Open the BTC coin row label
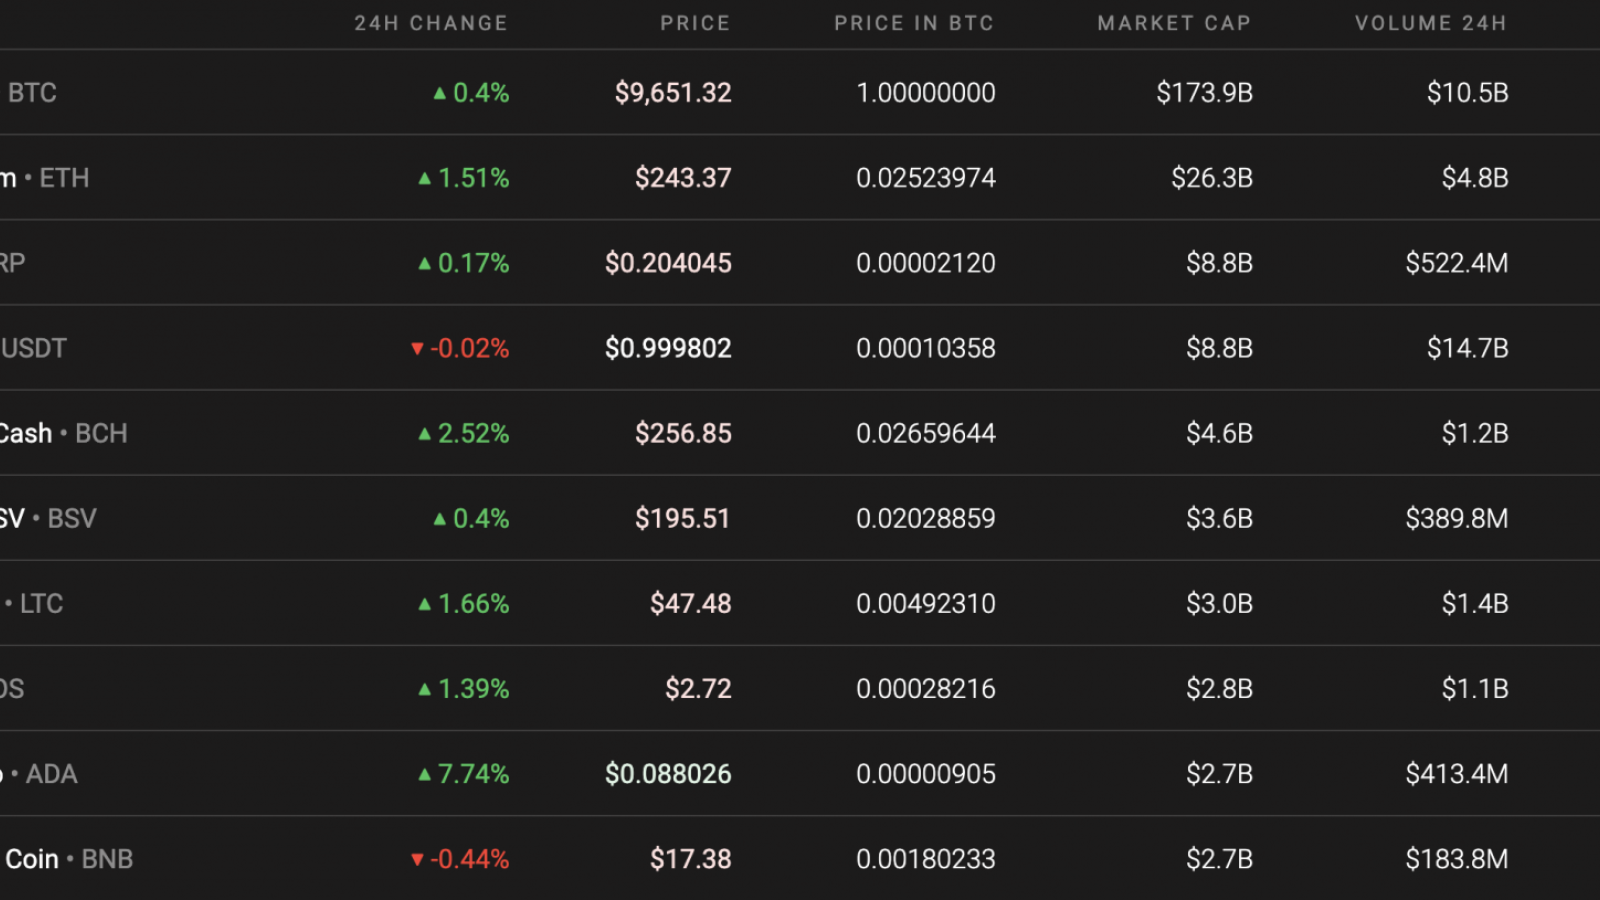The height and width of the screenshot is (900, 1600). [32, 93]
